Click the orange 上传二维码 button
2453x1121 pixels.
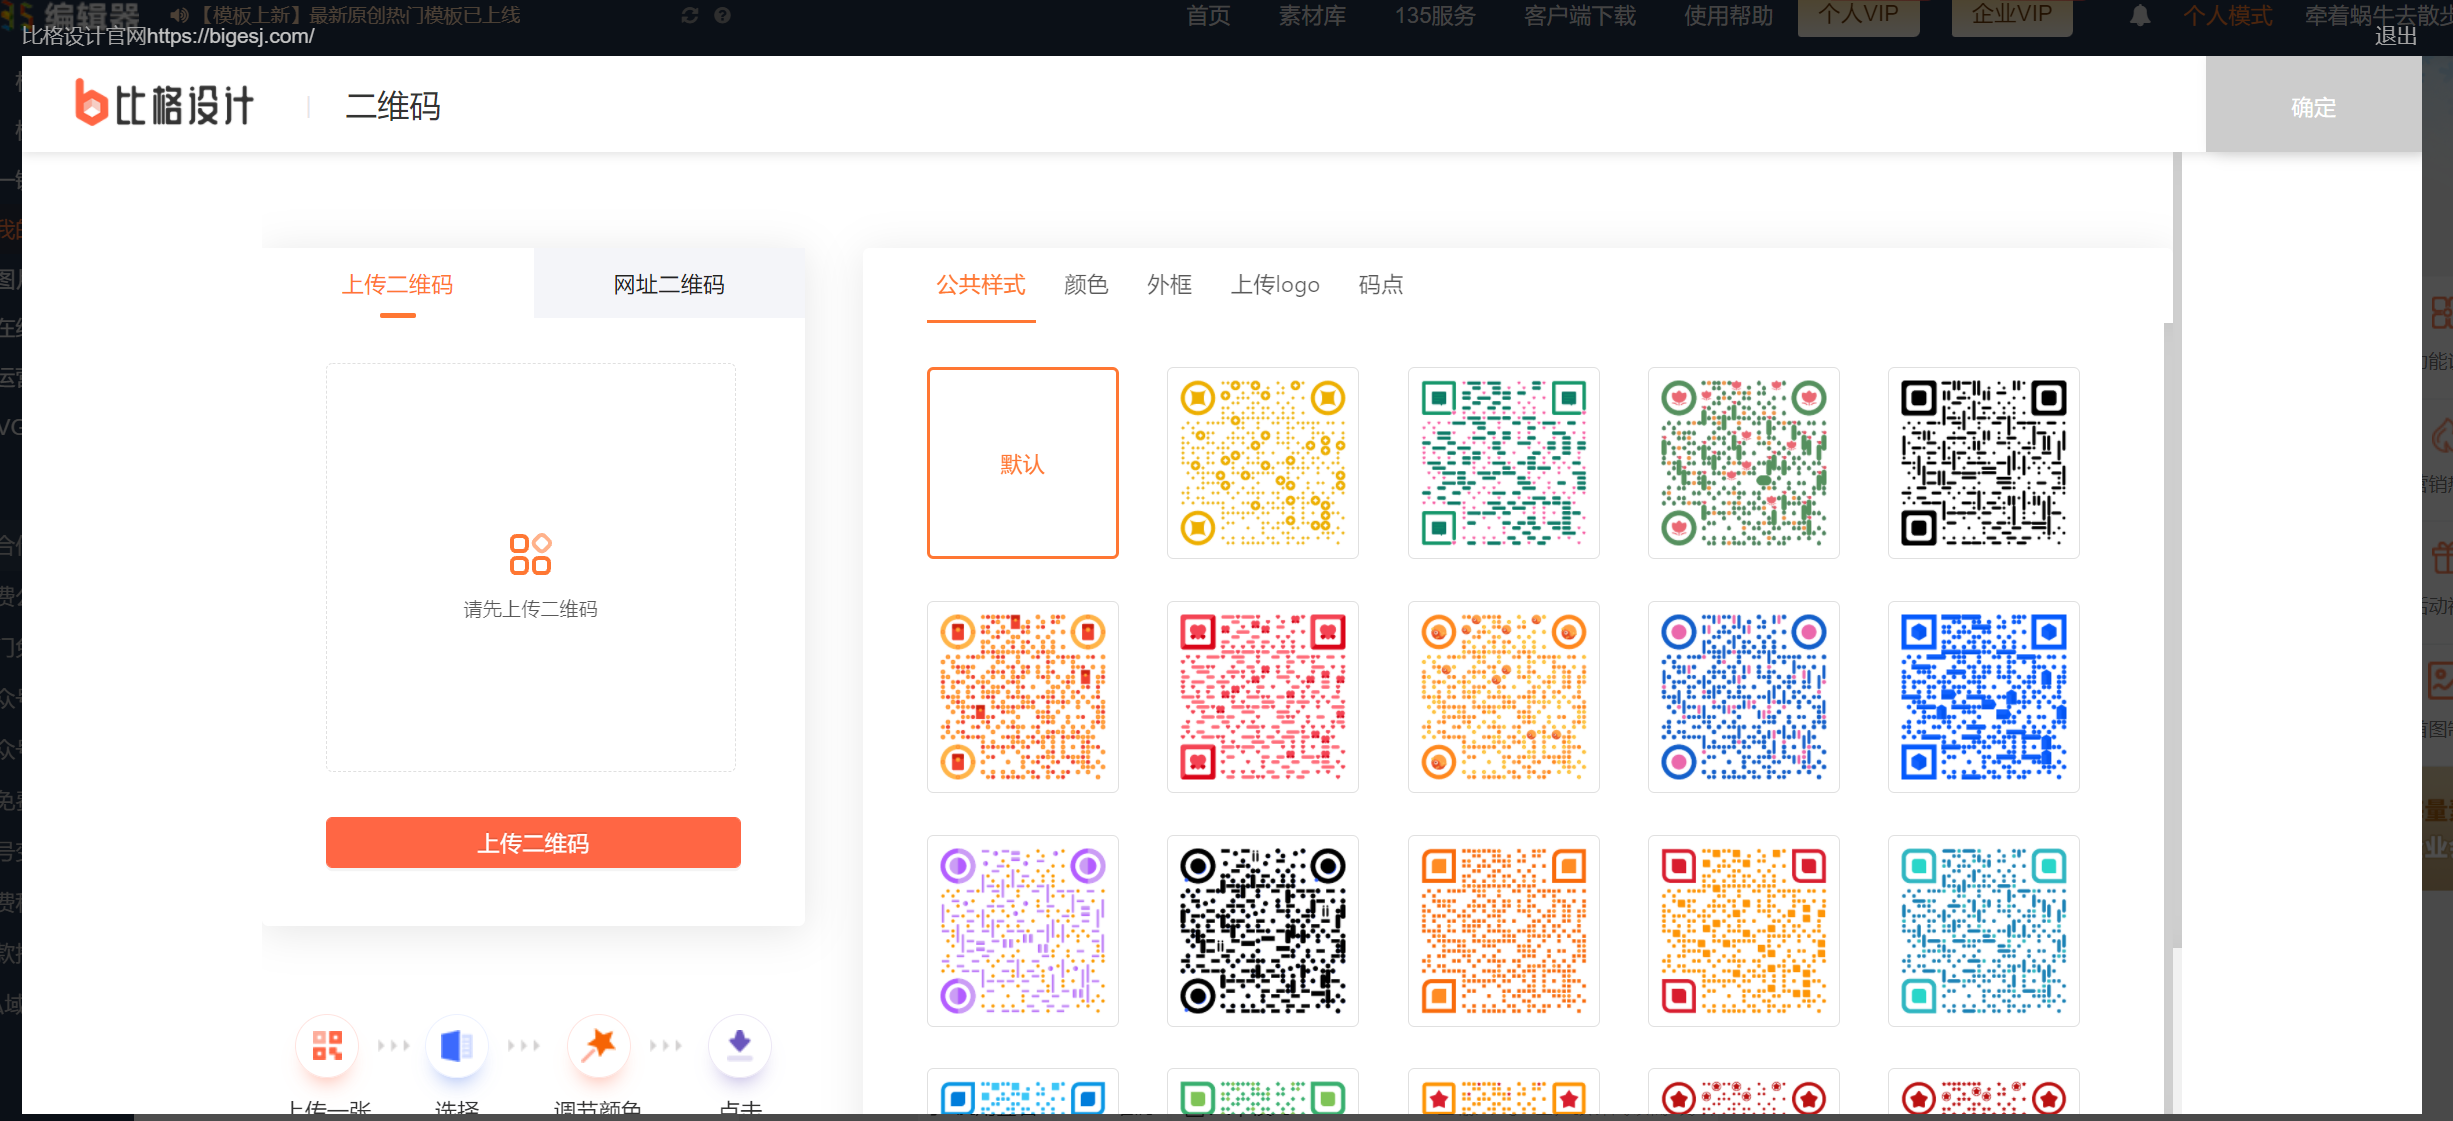point(533,843)
